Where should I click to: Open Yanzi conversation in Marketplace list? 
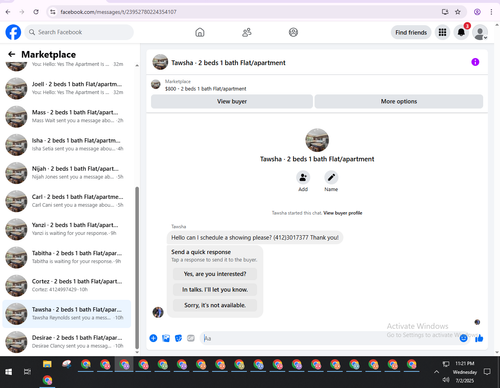point(67,229)
